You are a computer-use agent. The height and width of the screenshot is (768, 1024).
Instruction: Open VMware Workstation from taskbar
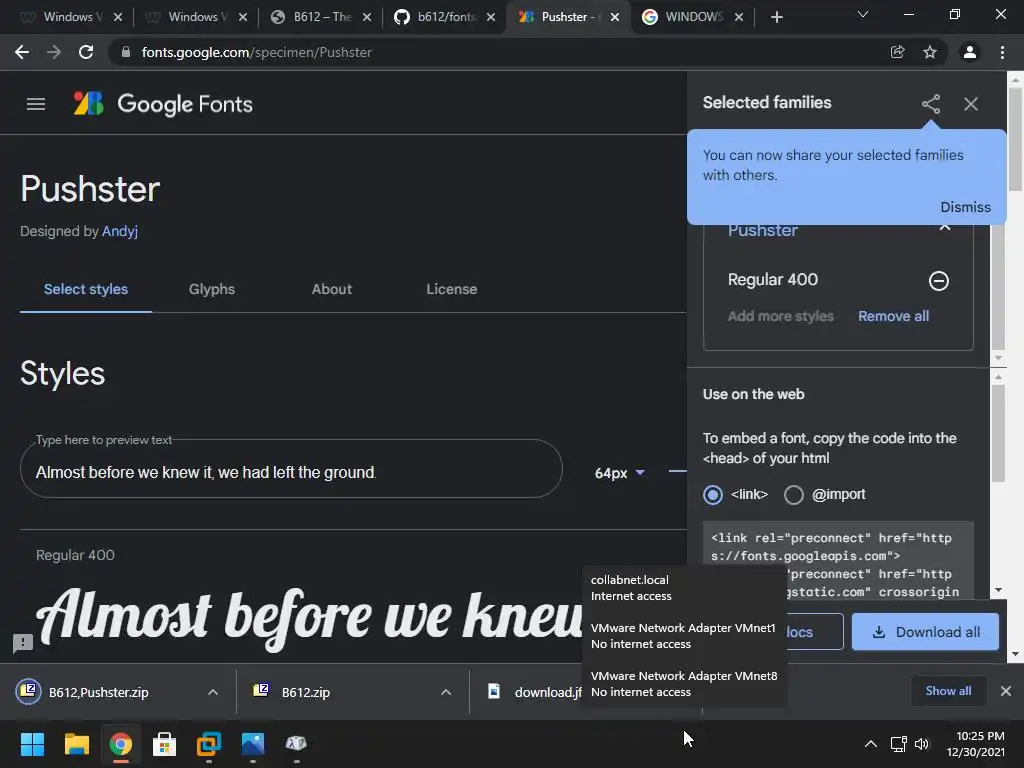coord(209,744)
